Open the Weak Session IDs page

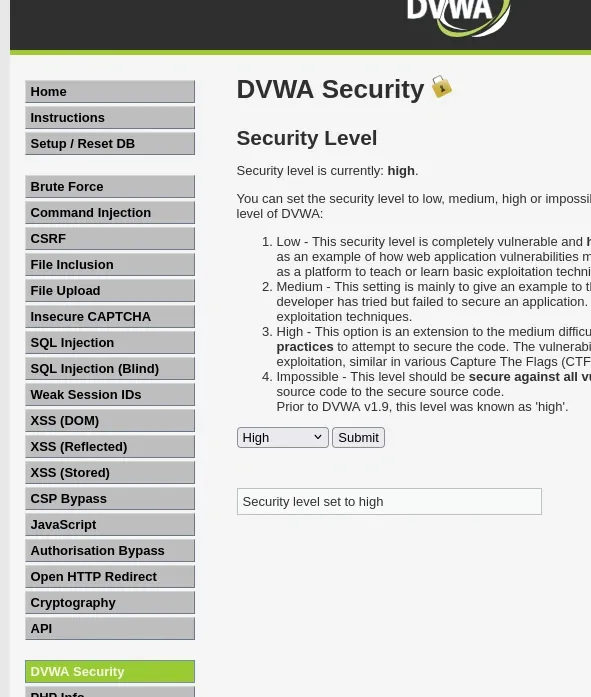(110, 395)
